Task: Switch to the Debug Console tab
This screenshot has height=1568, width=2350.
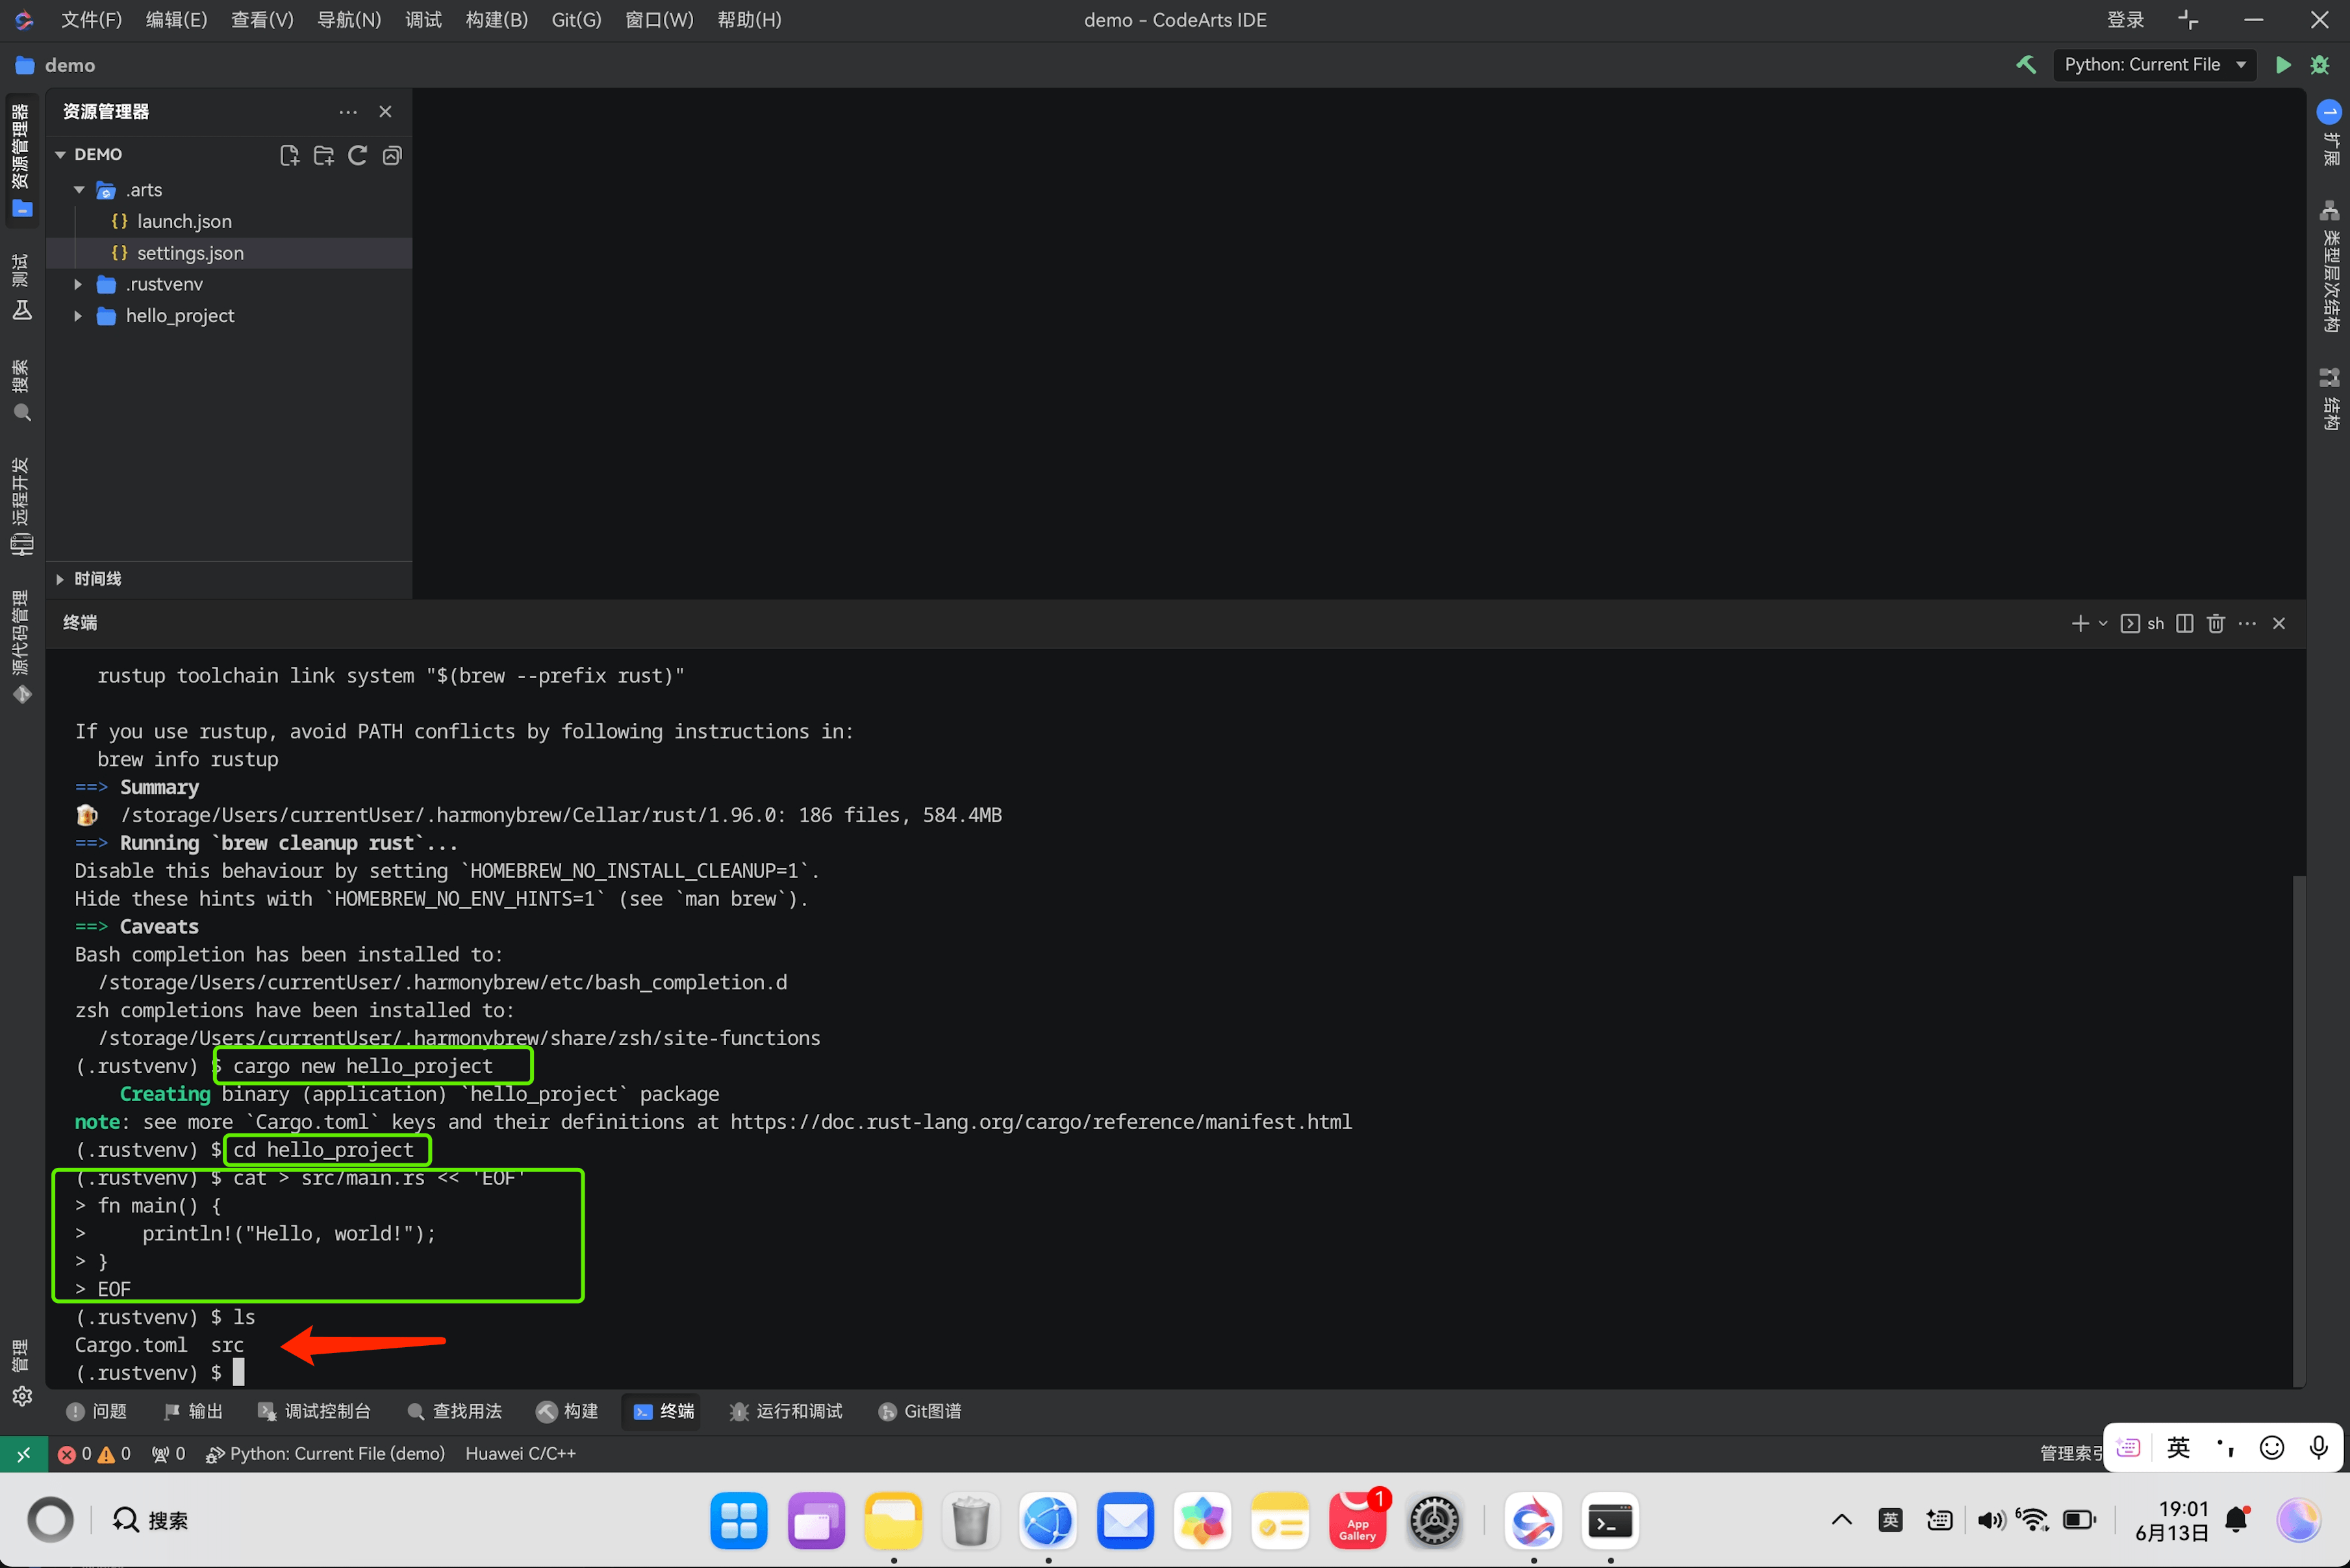Action: tap(314, 1411)
